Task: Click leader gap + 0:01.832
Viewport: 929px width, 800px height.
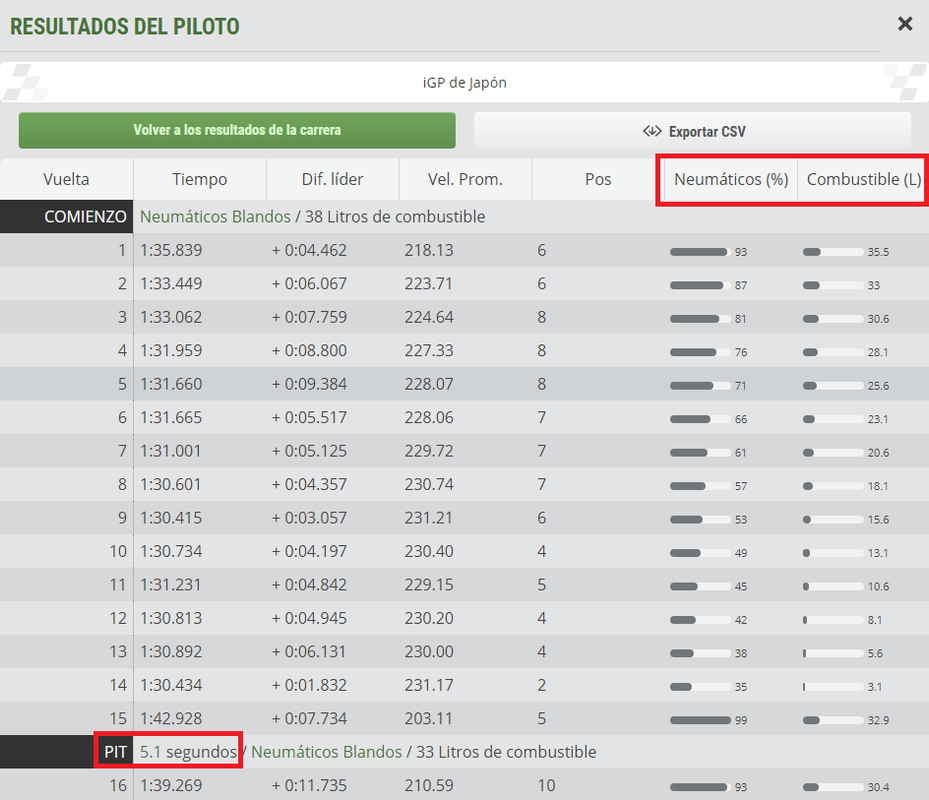Action: (x=309, y=685)
